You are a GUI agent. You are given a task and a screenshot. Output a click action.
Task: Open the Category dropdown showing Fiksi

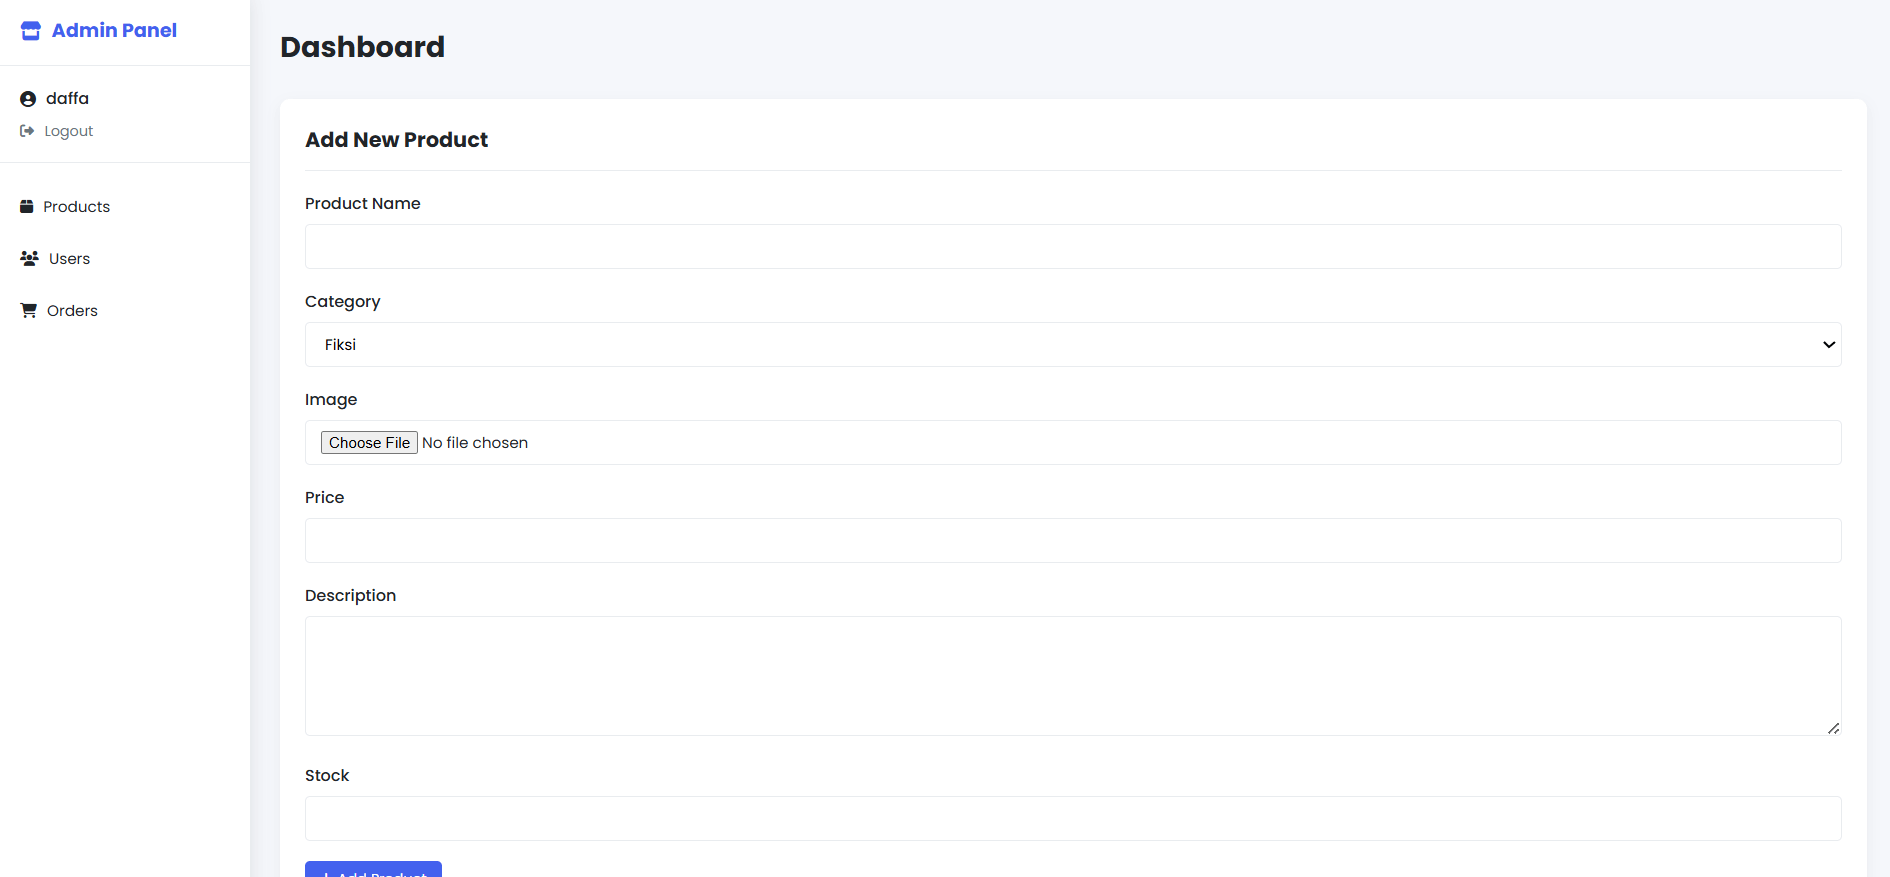coord(1072,345)
